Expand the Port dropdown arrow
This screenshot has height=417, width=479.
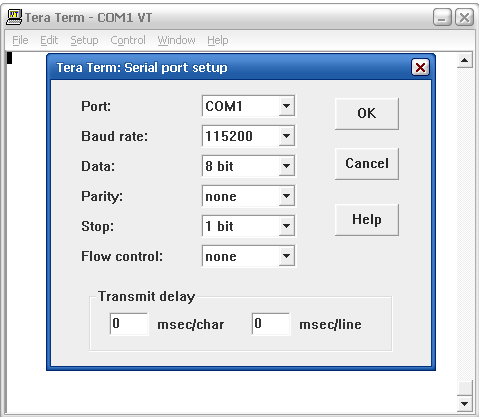(x=286, y=106)
